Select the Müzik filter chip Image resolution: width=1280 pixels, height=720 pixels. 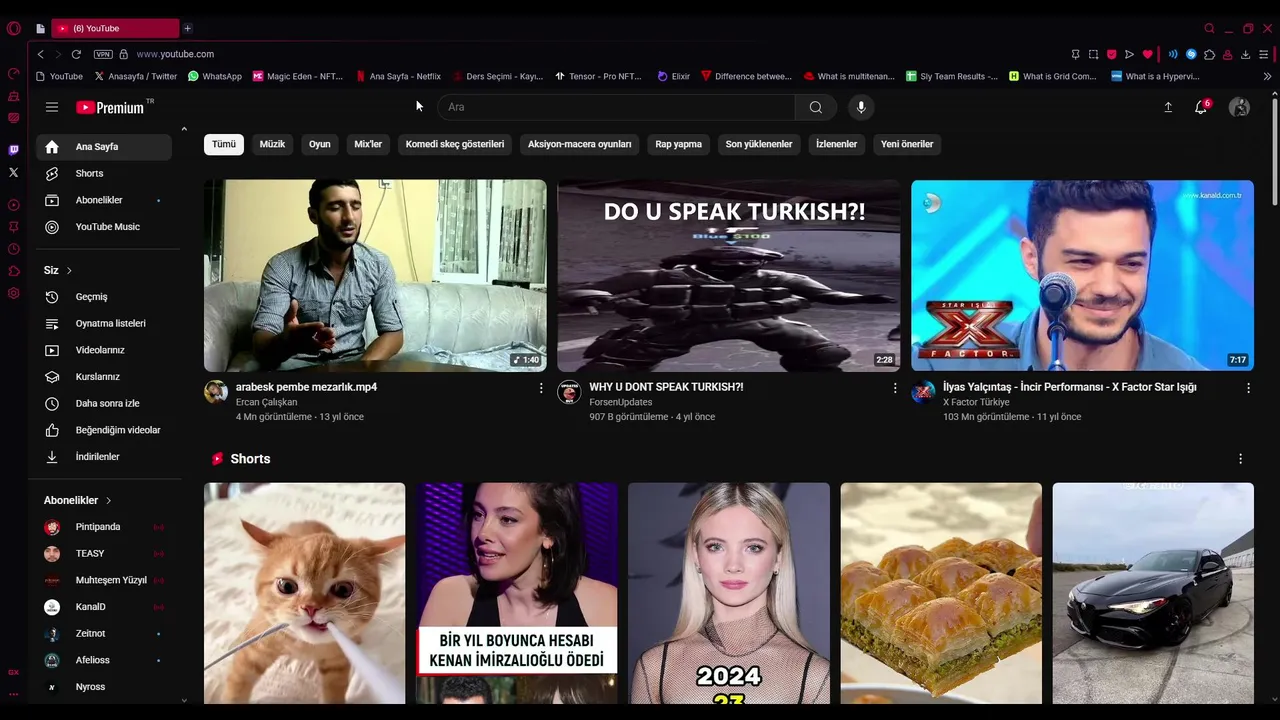coord(272,144)
